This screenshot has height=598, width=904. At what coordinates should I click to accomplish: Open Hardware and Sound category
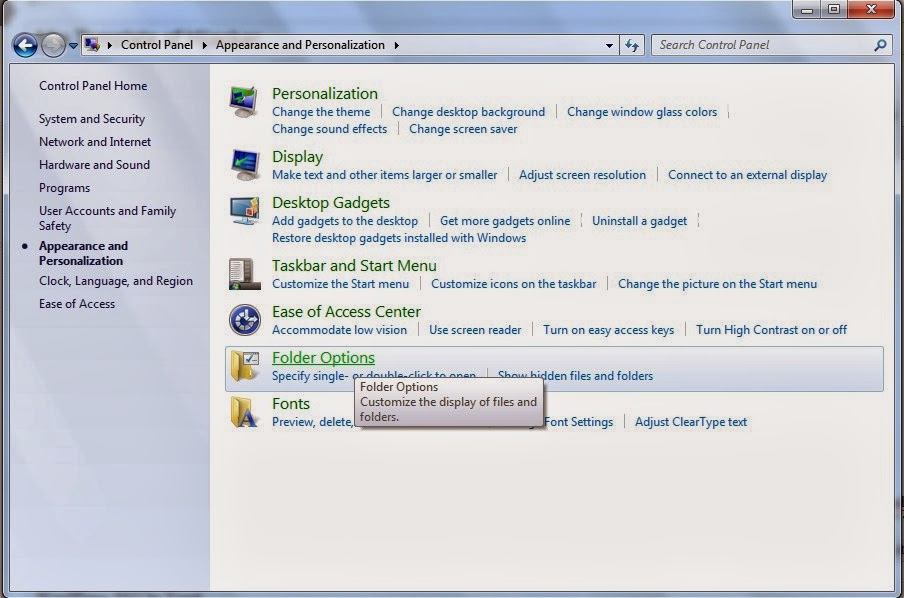click(94, 165)
